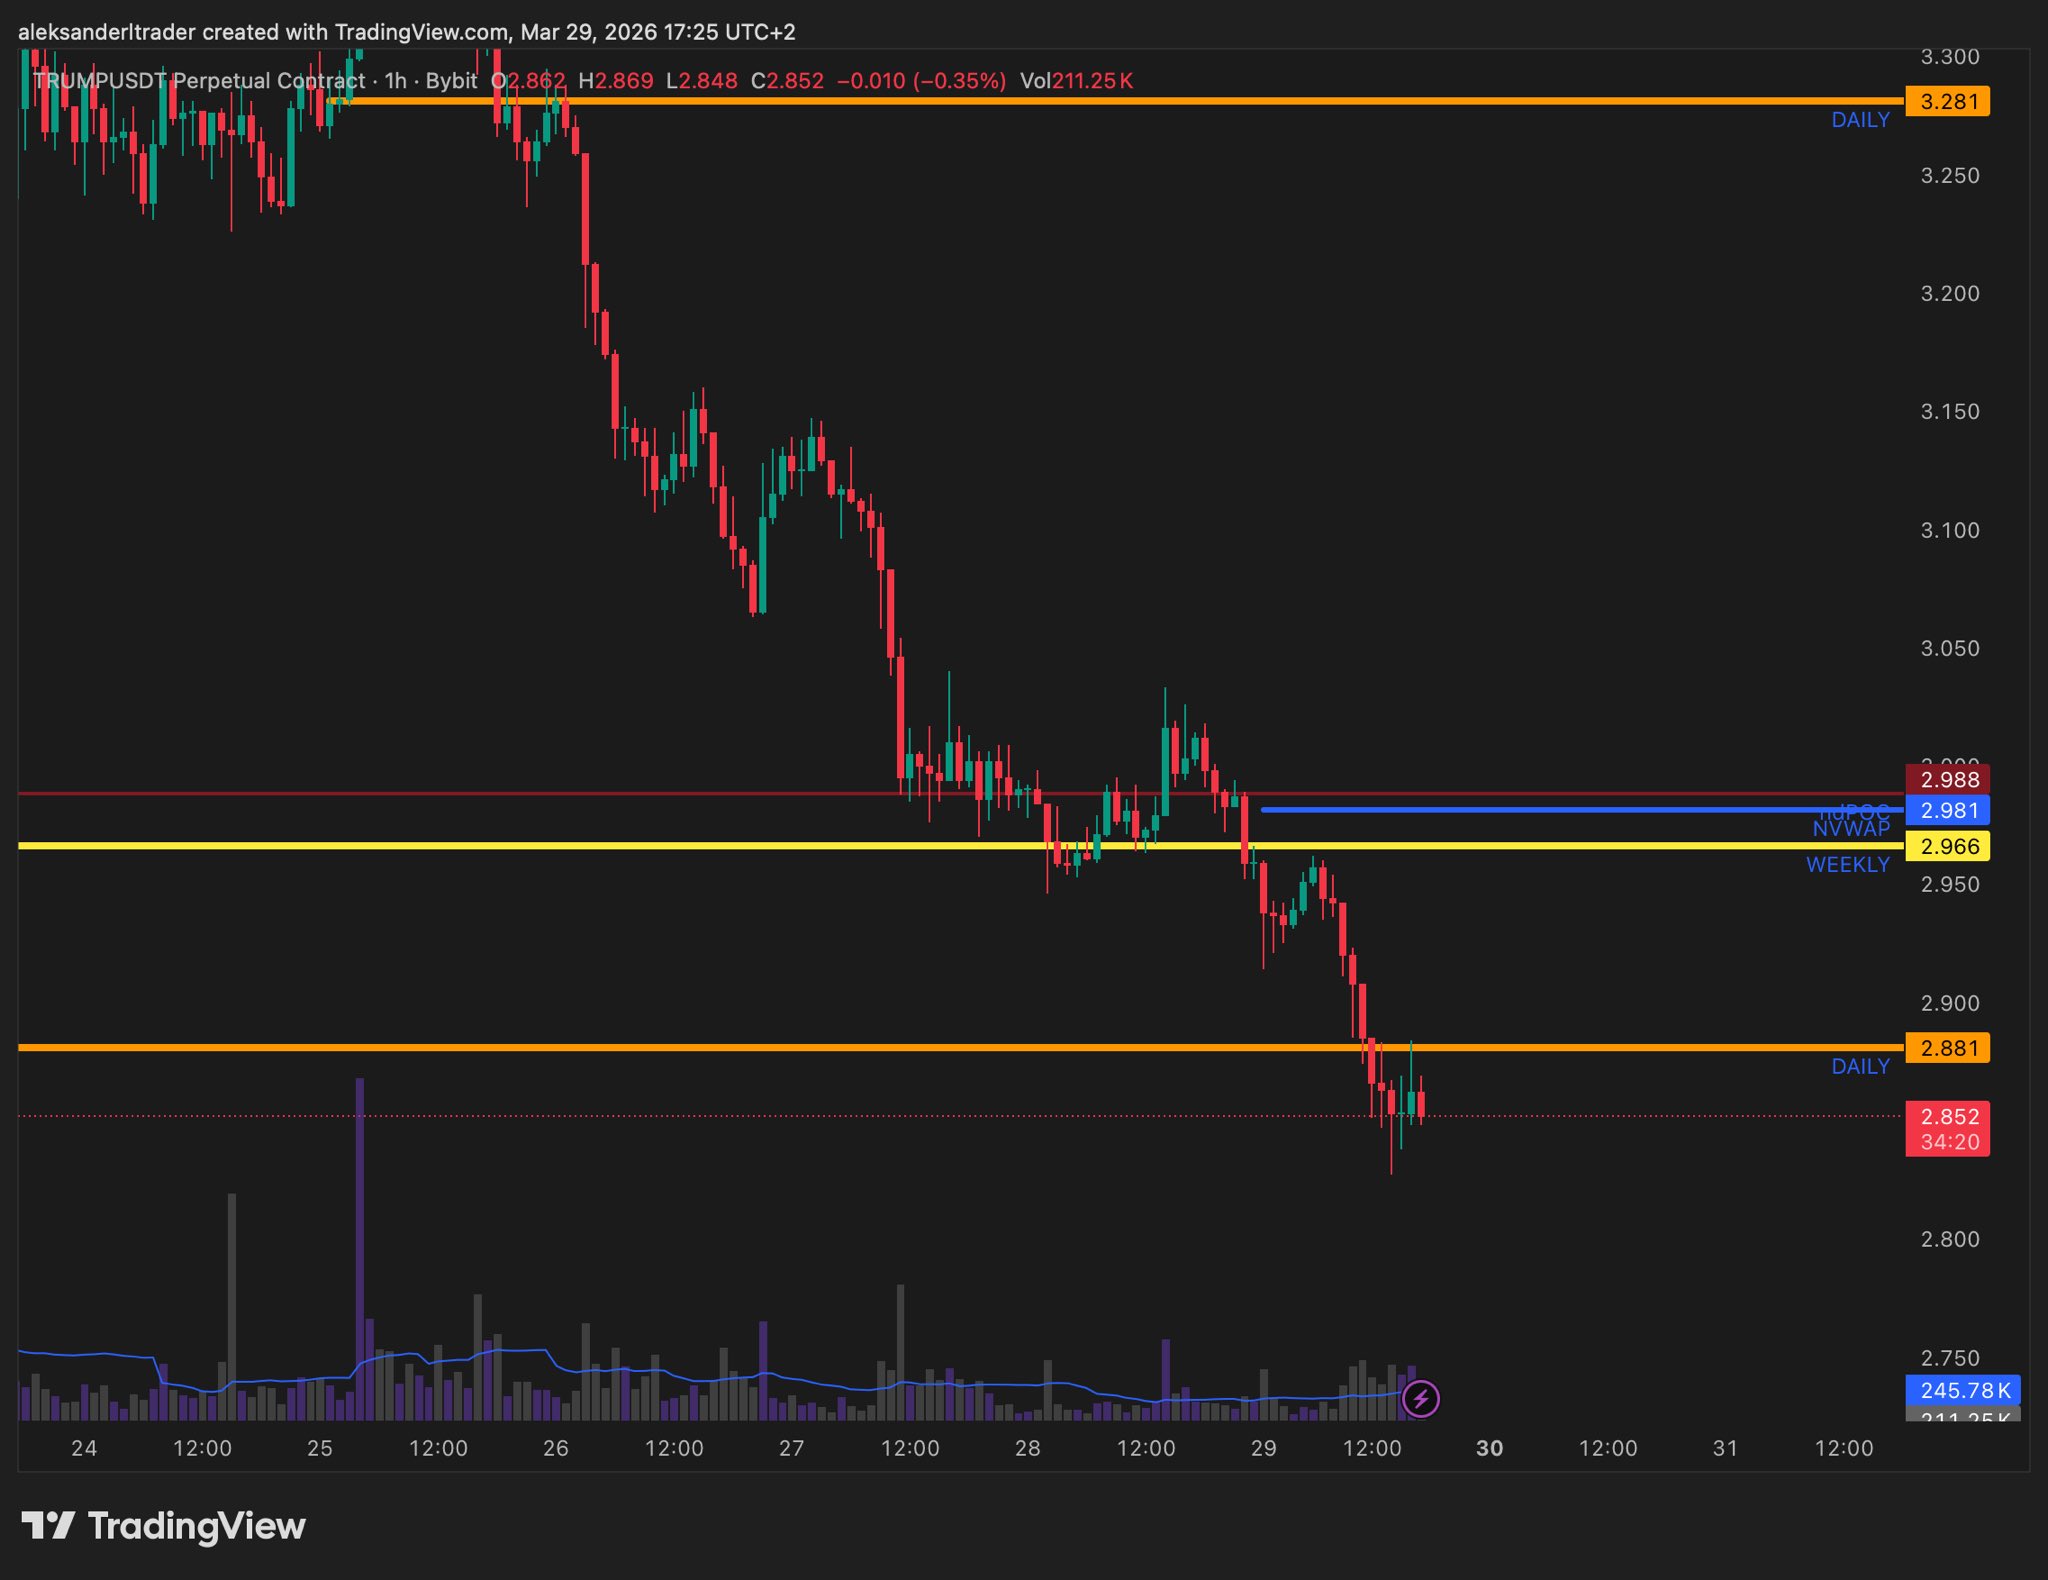Click the purple lightning bolt icon
Viewport: 2048px width, 1580px height.
tap(1421, 1399)
